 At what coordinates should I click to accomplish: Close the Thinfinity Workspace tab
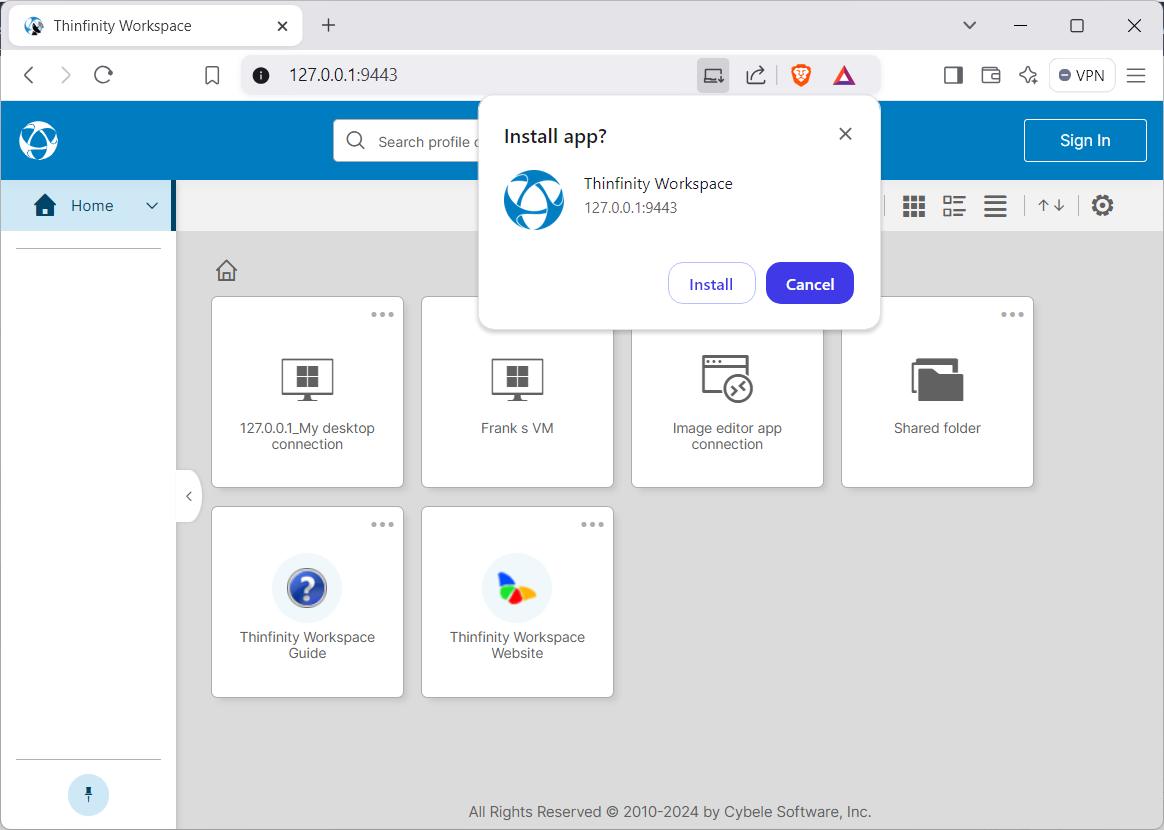point(282,26)
